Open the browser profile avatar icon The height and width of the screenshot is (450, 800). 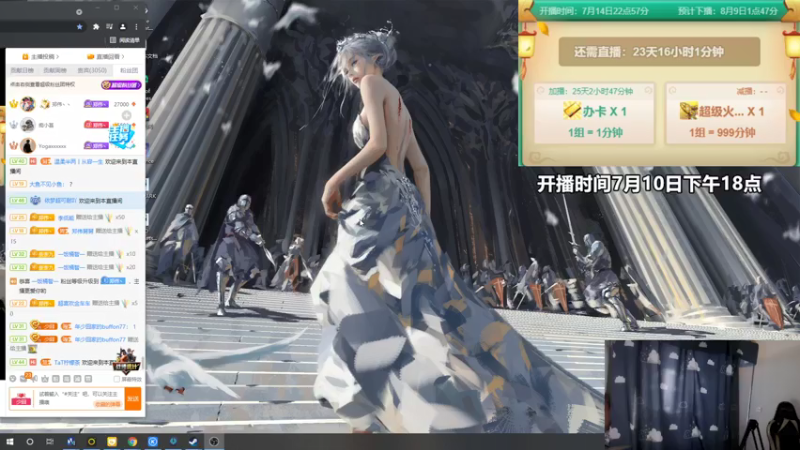pyautogui.click(x=123, y=27)
